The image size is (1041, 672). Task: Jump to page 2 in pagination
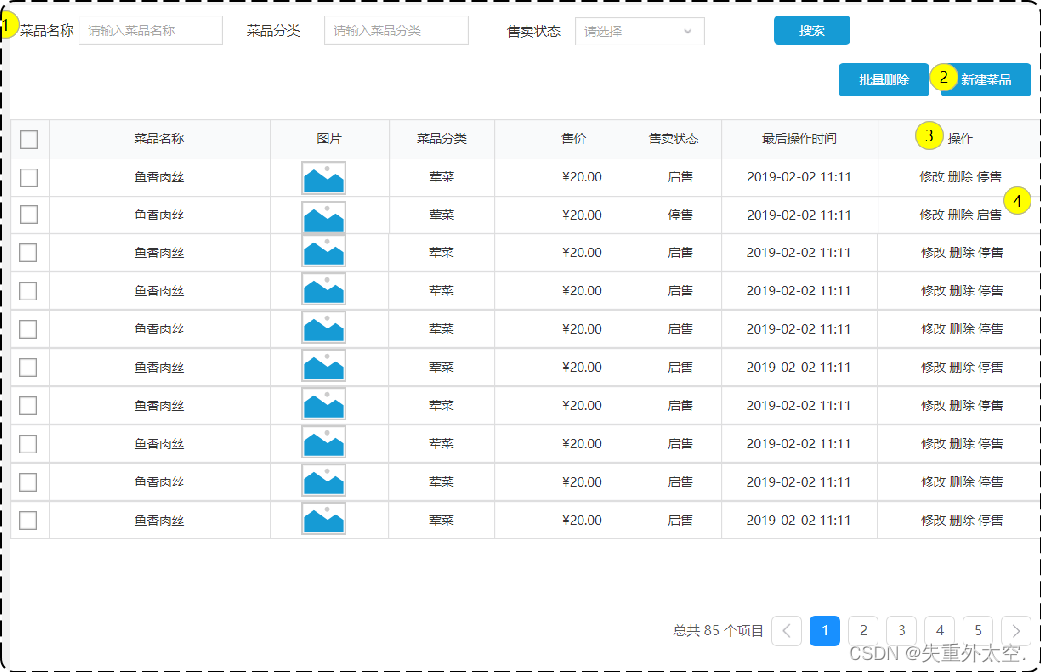pyautogui.click(x=863, y=631)
